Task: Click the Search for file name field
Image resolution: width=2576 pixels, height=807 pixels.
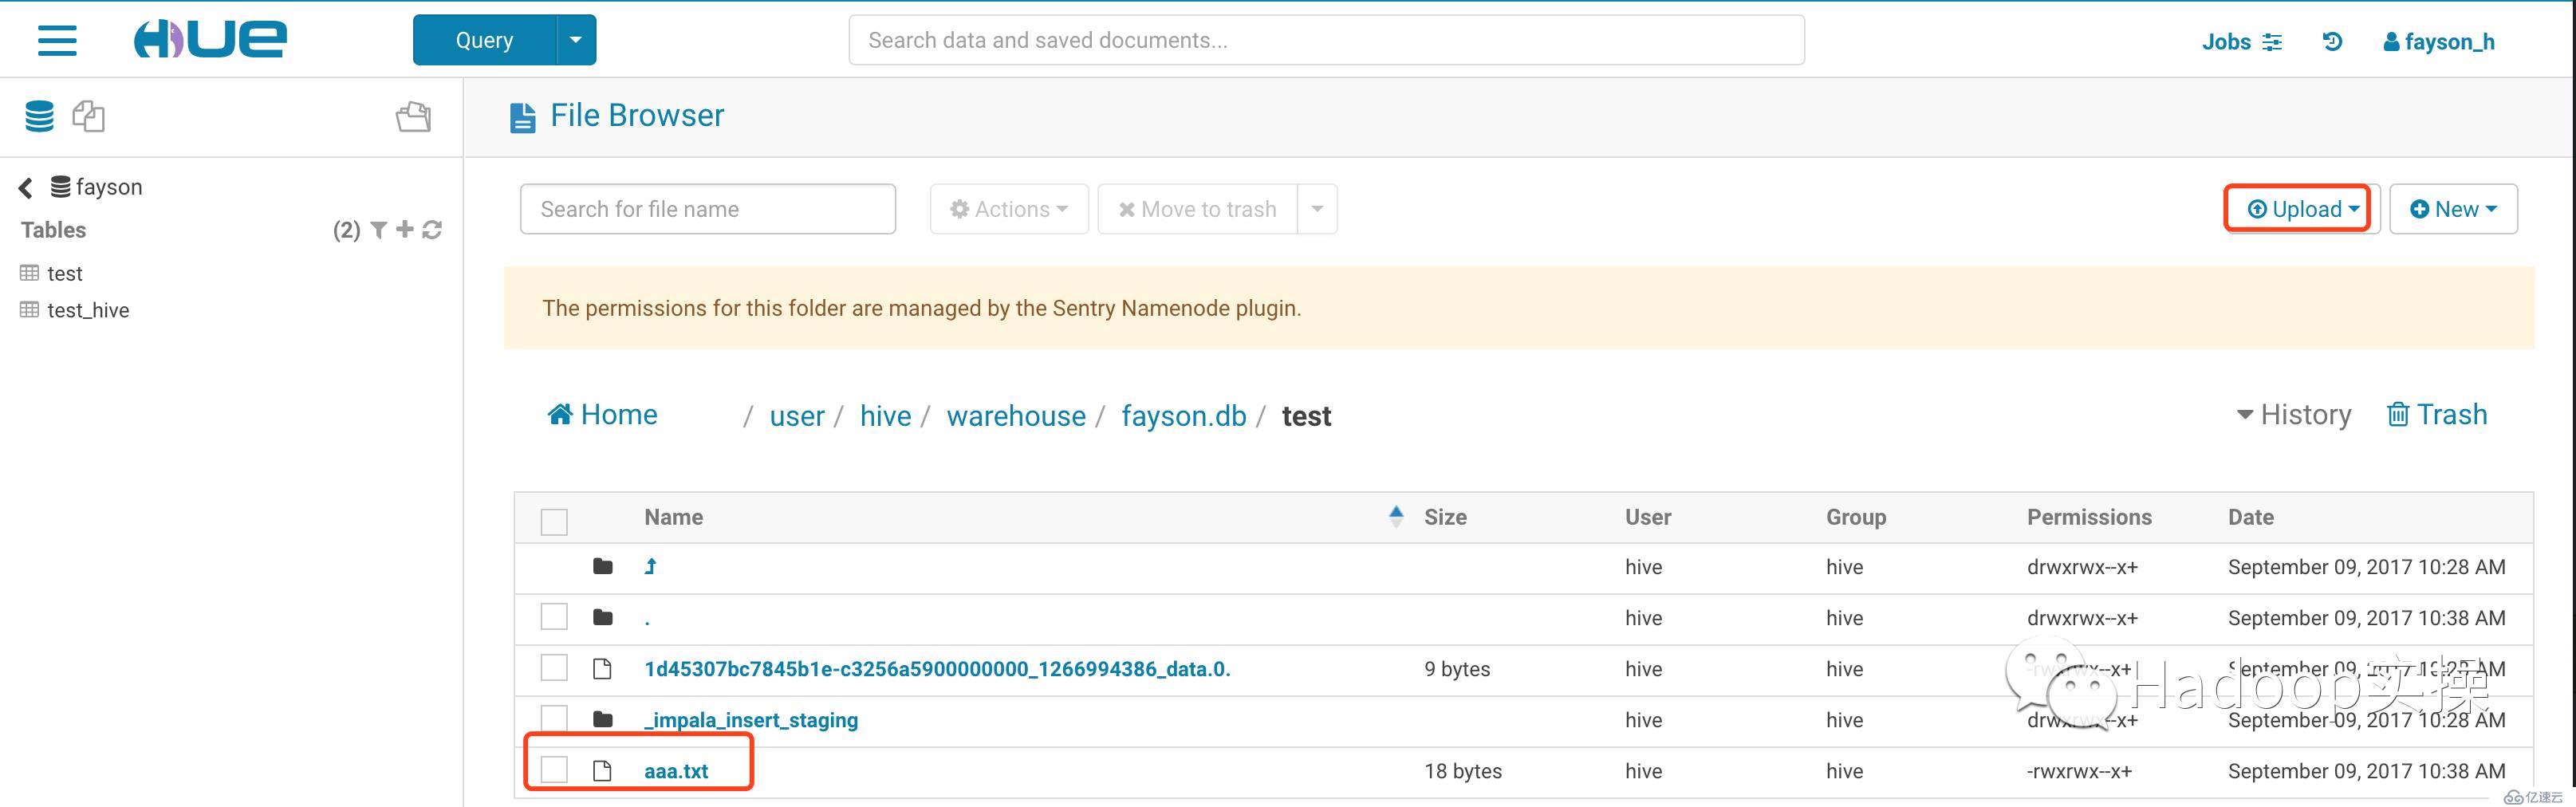Action: [x=707, y=209]
